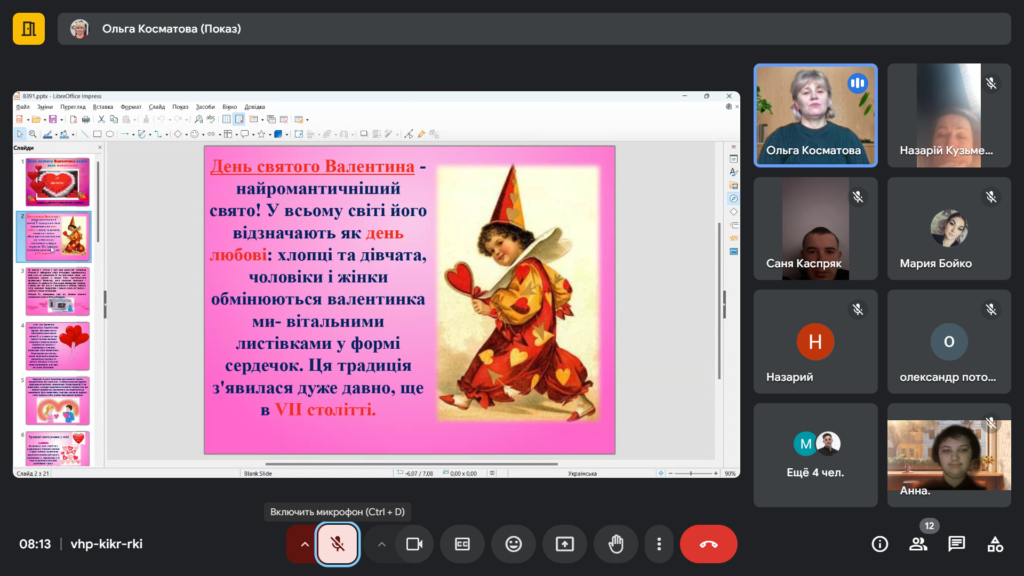Expand the 'Ещё 4 чел.' participants tile
The height and width of the screenshot is (576, 1024).
(815, 453)
